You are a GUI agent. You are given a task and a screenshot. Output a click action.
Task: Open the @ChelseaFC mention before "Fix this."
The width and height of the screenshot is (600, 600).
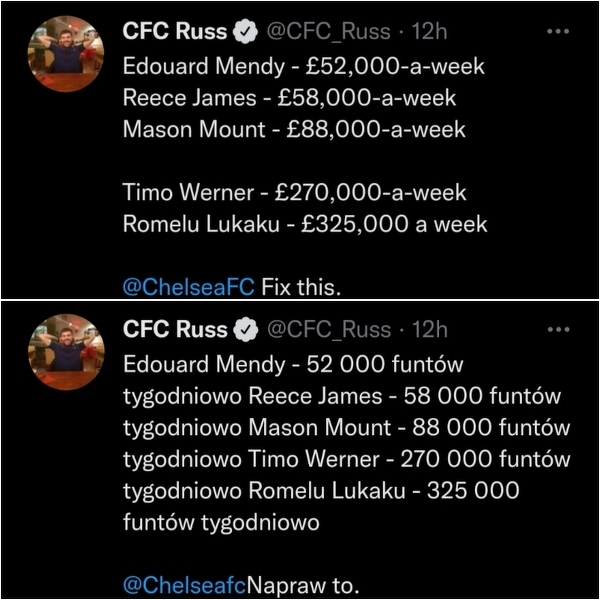[x=188, y=287]
